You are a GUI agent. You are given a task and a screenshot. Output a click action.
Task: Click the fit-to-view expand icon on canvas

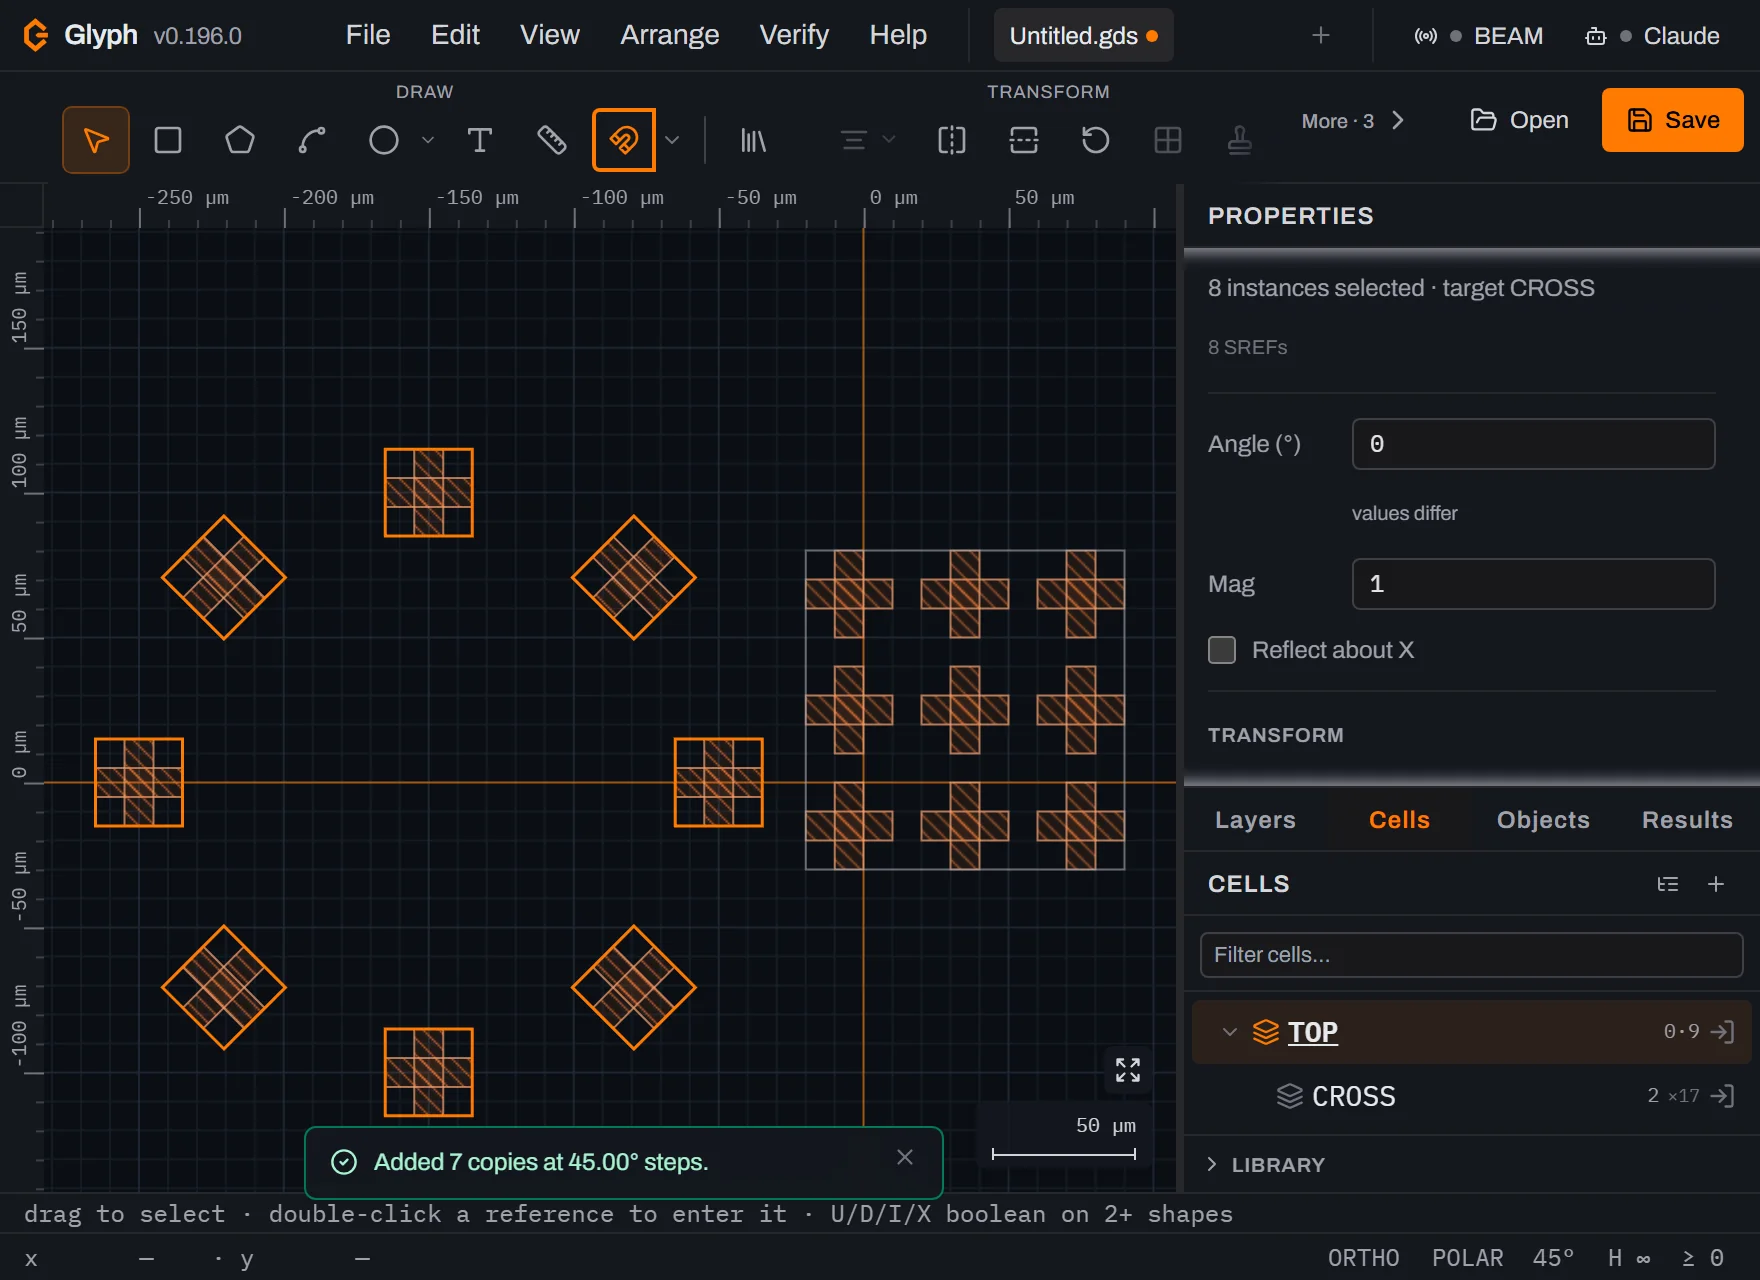click(1128, 1070)
